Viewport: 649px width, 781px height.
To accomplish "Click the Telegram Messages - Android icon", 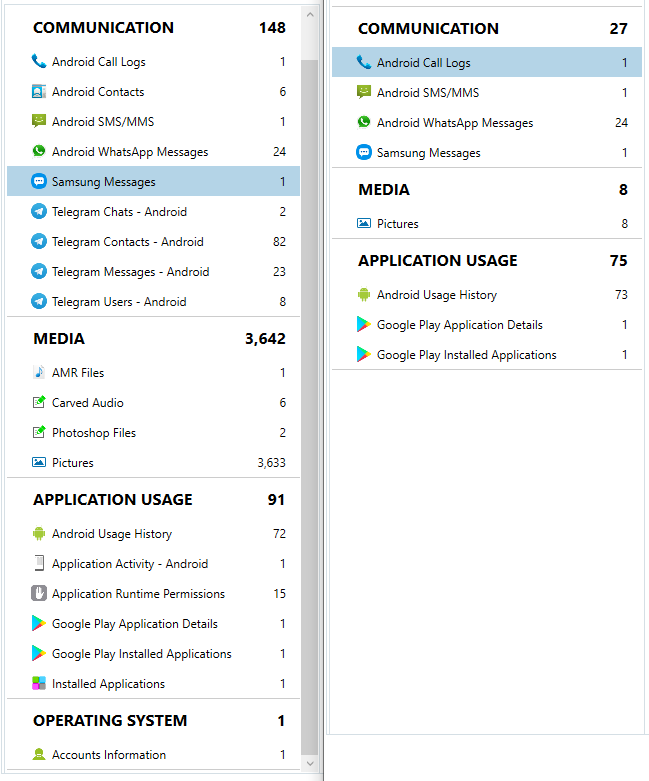I will tap(39, 271).
